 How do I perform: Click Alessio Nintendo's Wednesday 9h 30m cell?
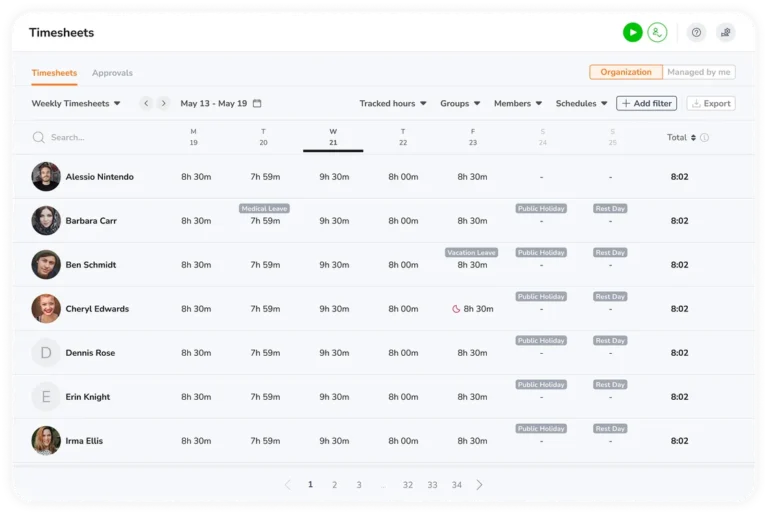pos(335,177)
